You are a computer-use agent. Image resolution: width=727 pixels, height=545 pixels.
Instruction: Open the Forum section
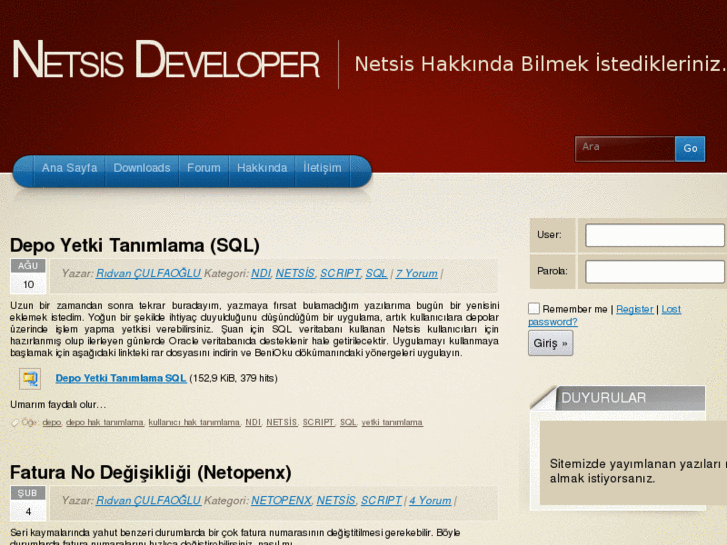pyautogui.click(x=204, y=168)
